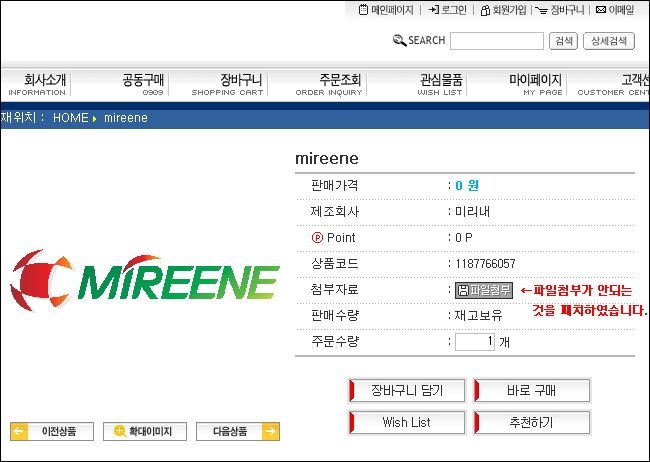Click the 주문수량 quantity input box

[x=475, y=342]
